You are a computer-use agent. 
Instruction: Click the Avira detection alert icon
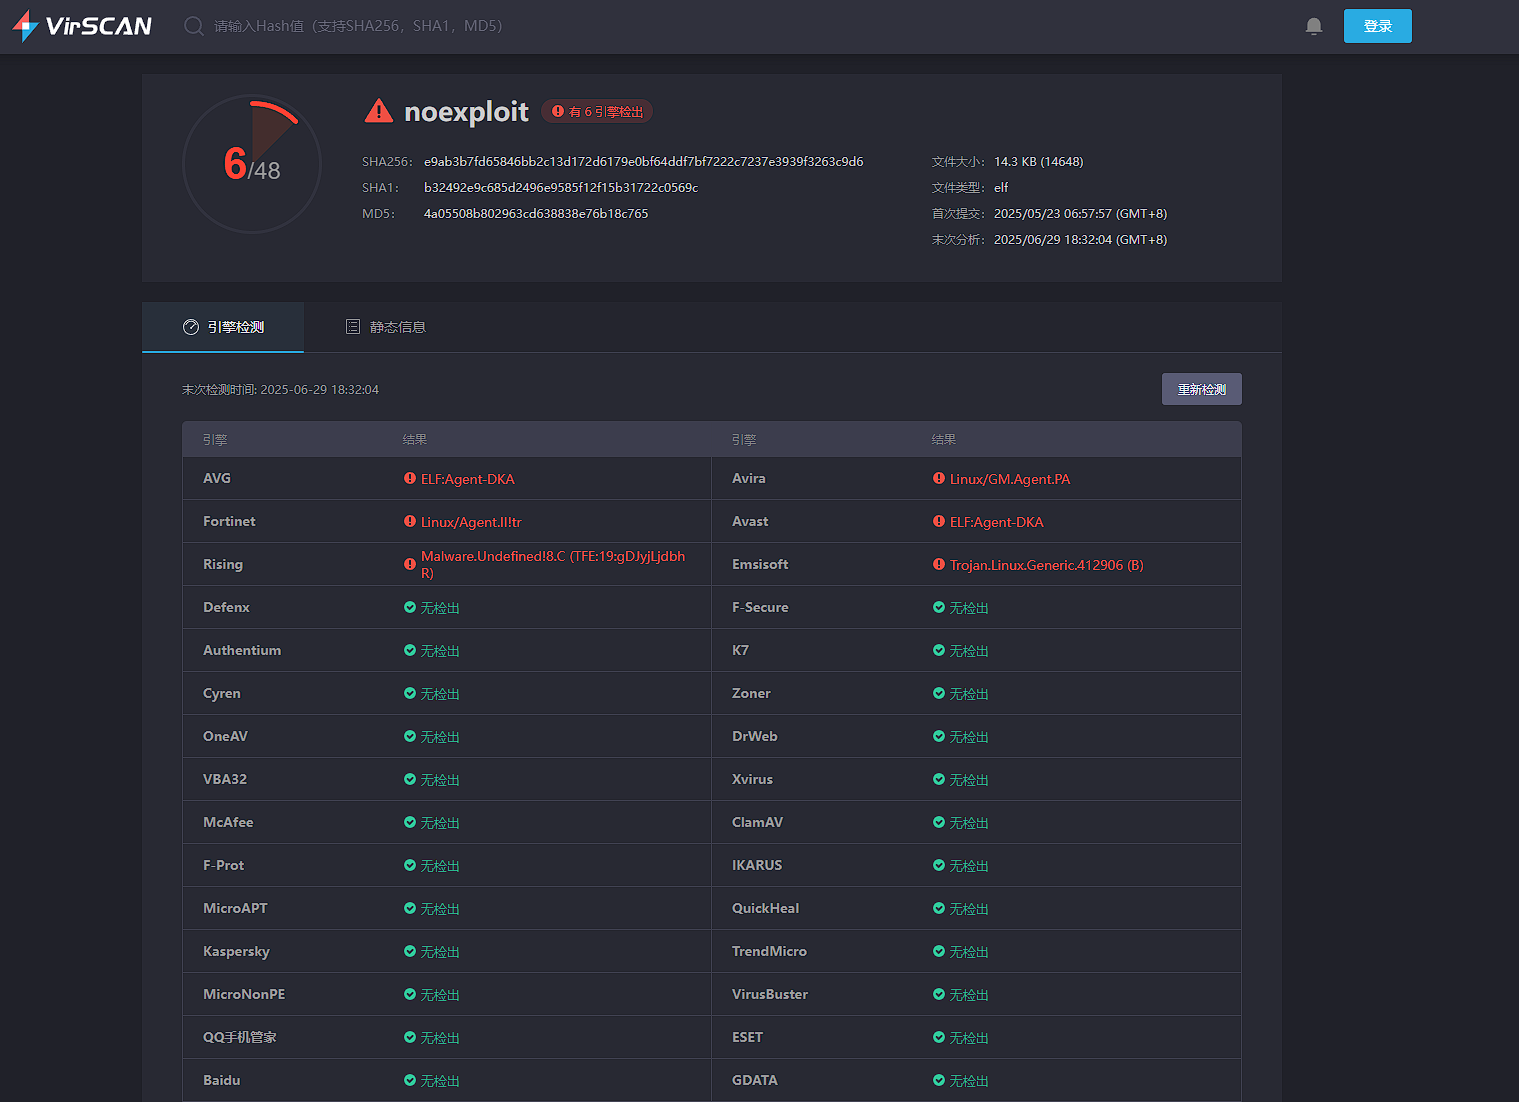click(939, 479)
